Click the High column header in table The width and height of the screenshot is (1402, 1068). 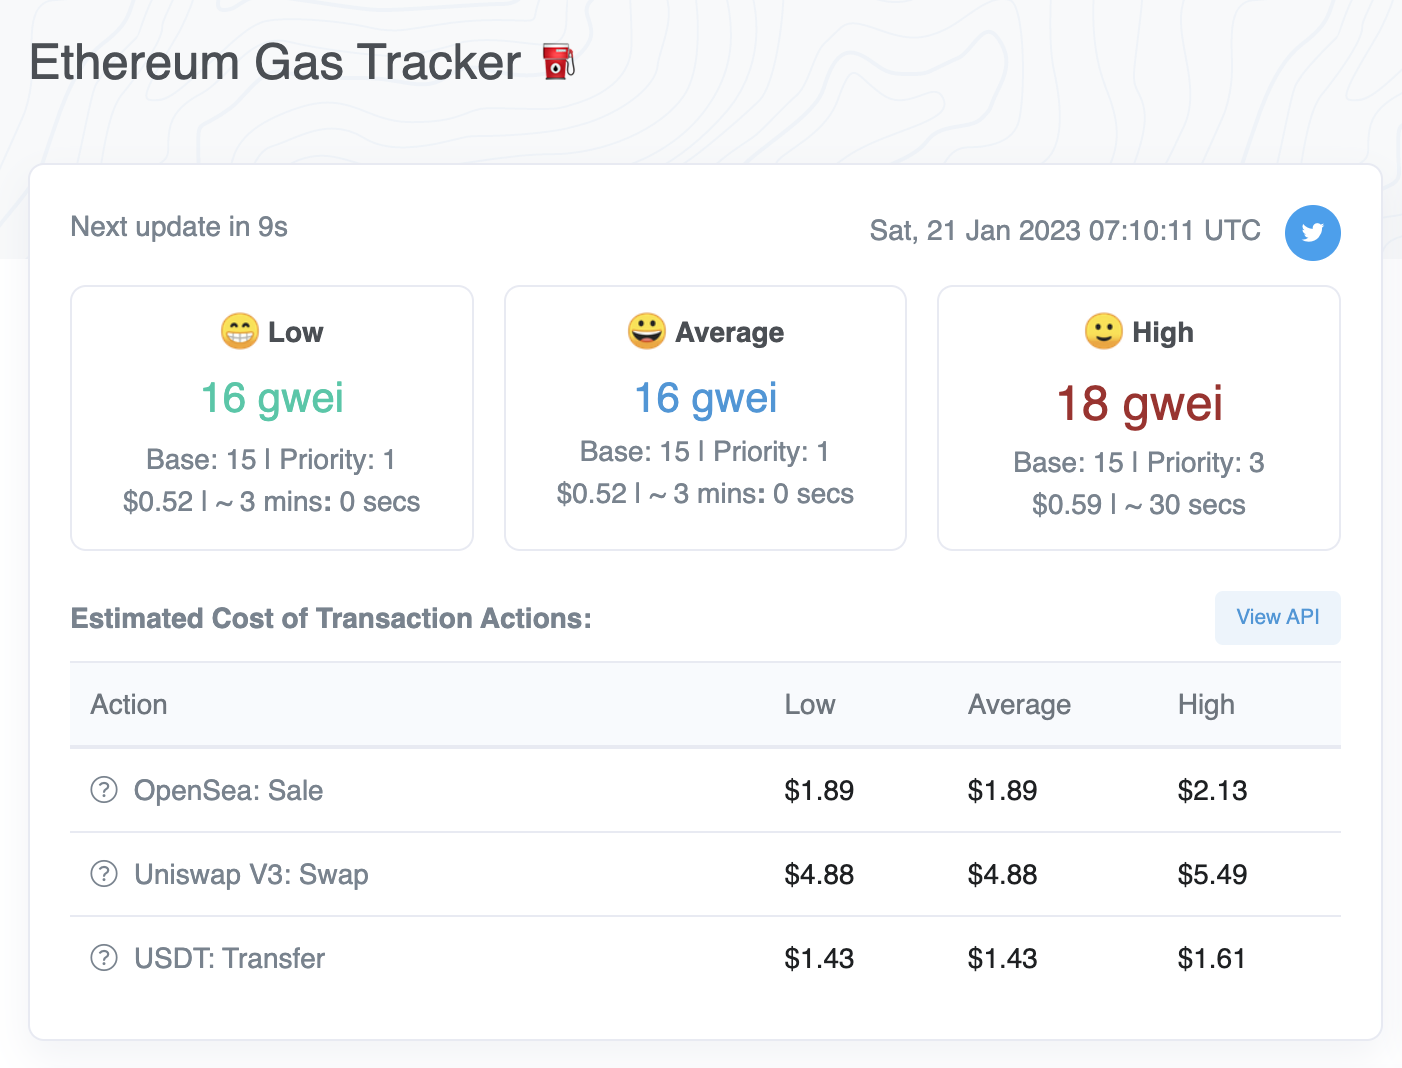tap(1205, 705)
